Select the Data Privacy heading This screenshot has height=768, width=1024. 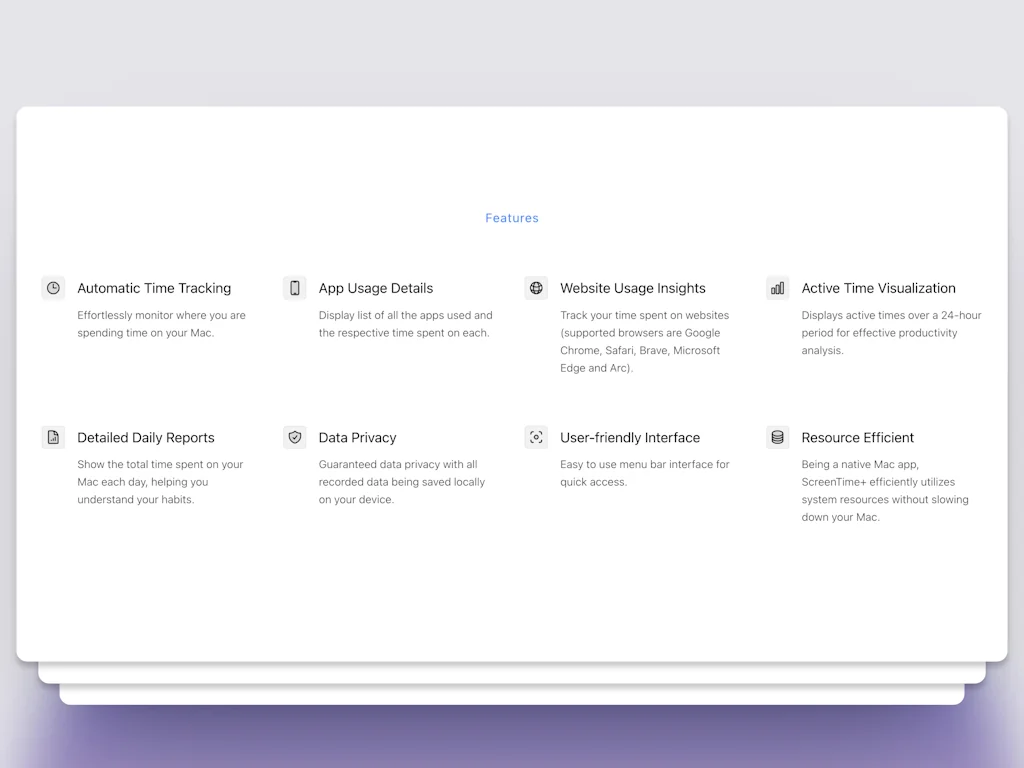(x=357, y=438)
